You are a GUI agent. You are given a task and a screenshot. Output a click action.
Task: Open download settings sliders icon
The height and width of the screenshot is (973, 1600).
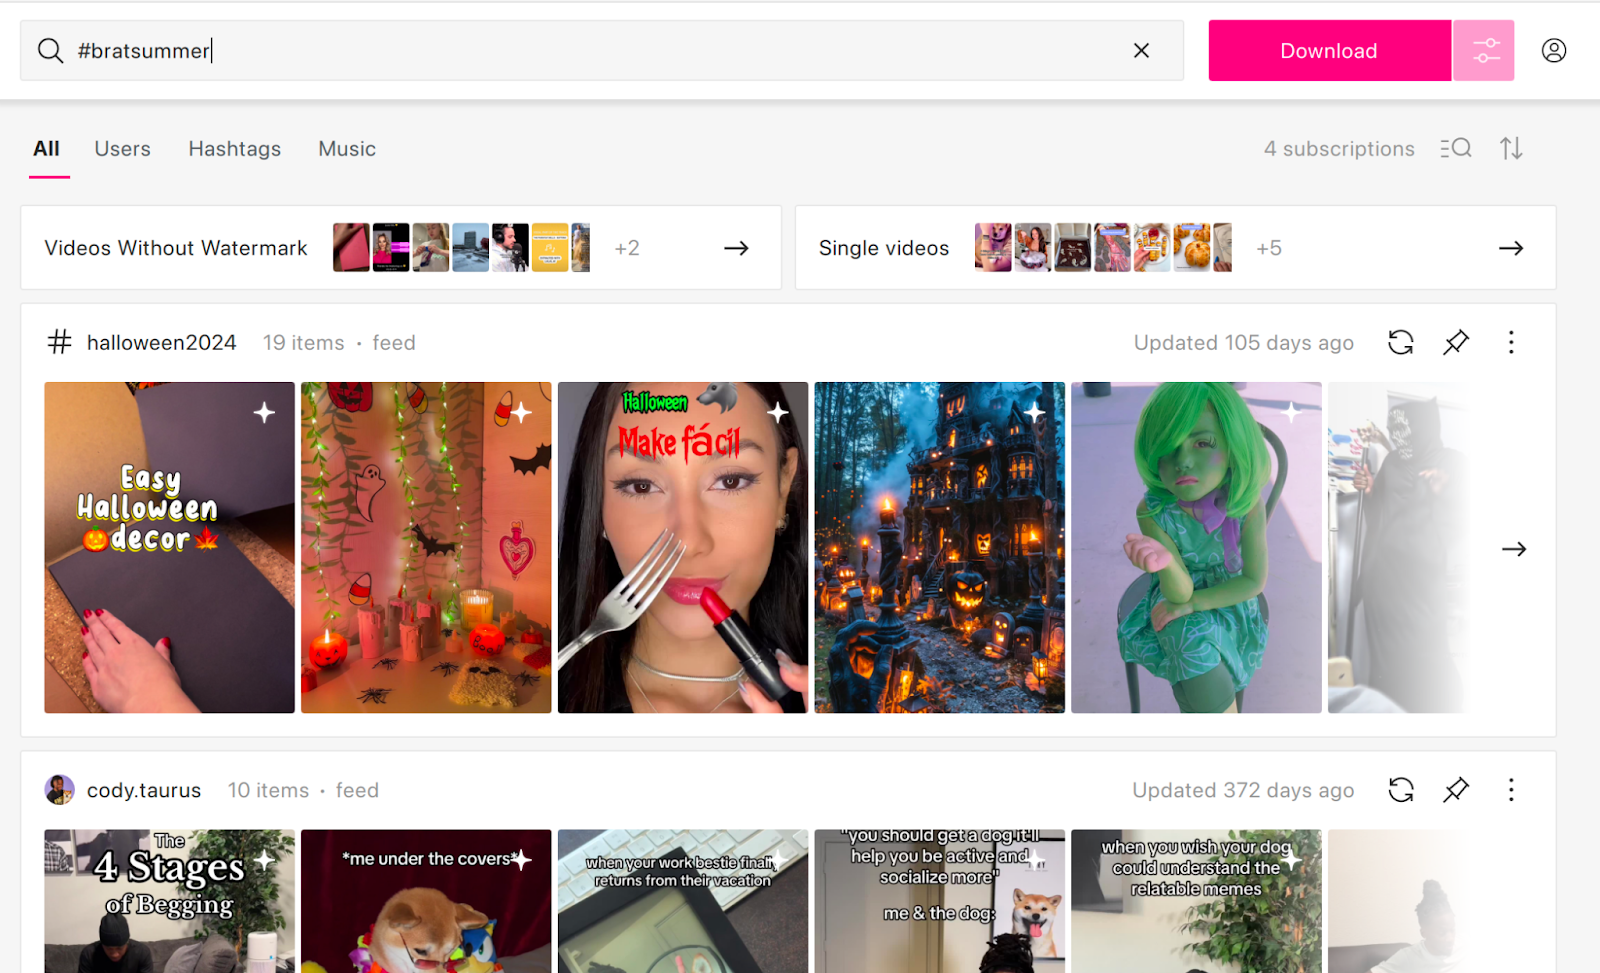[x=1484, y=50]
